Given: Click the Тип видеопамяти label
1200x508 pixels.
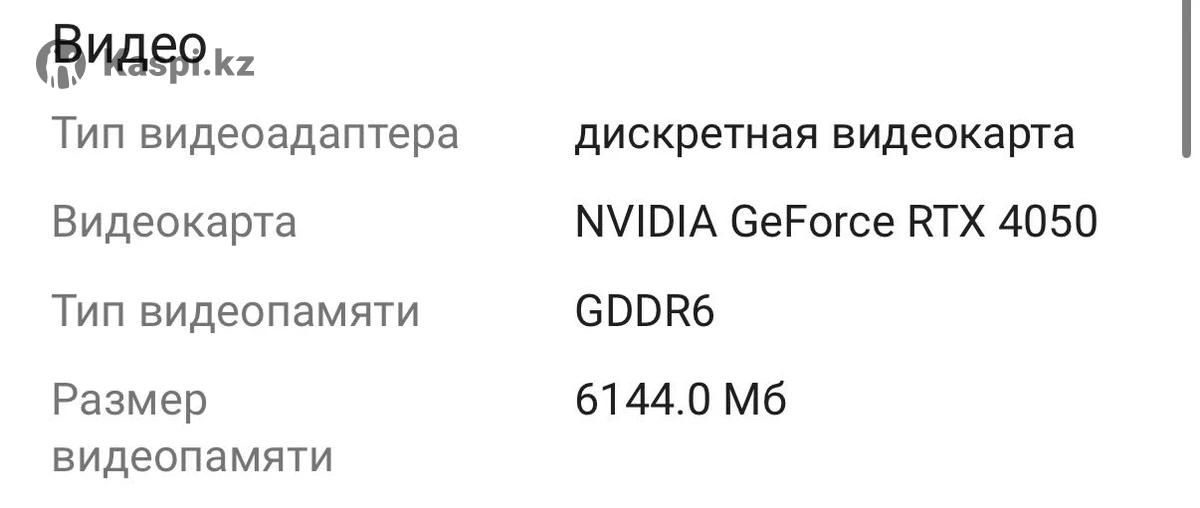Looking at the screenshot, I should (235, 311).
